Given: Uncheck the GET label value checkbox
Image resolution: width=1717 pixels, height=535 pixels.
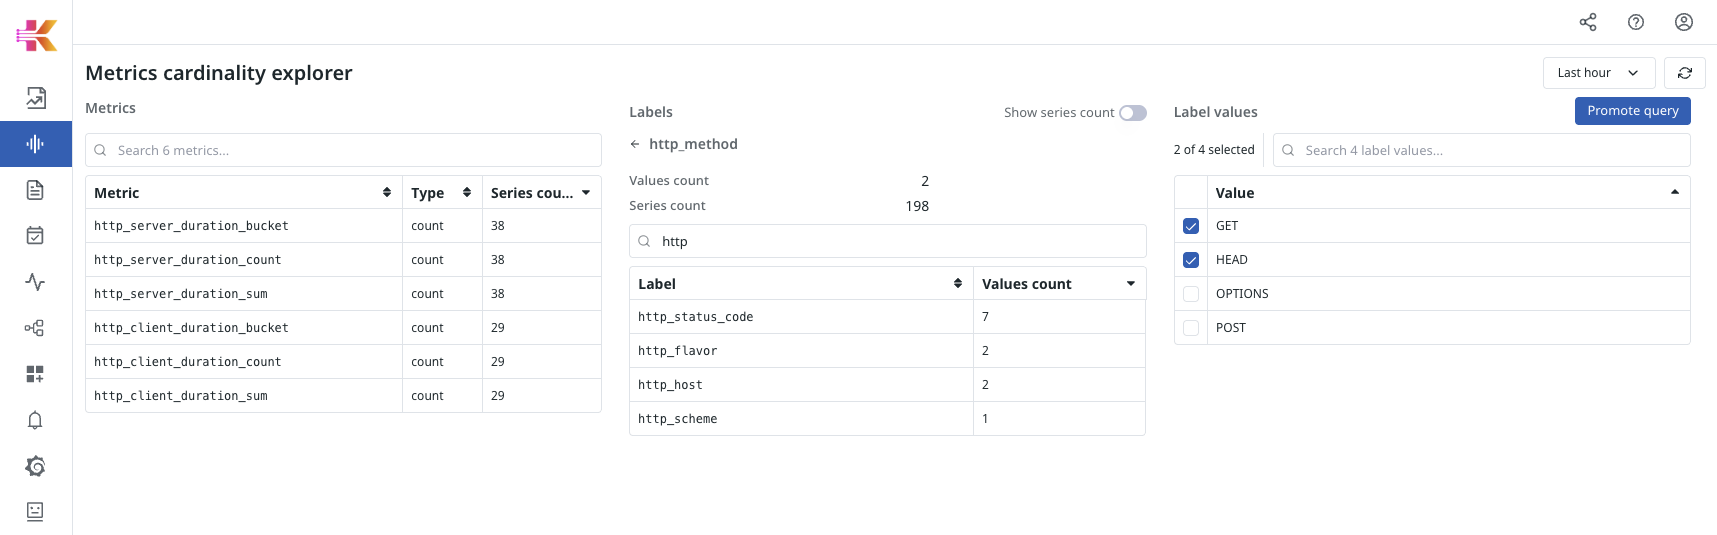Looking at the screenshot, I should tap(1190, 226).
